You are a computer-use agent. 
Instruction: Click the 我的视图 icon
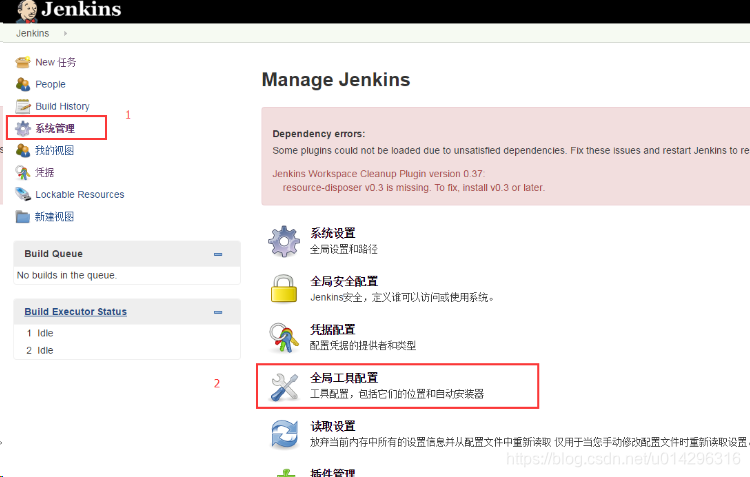[22, 150]
